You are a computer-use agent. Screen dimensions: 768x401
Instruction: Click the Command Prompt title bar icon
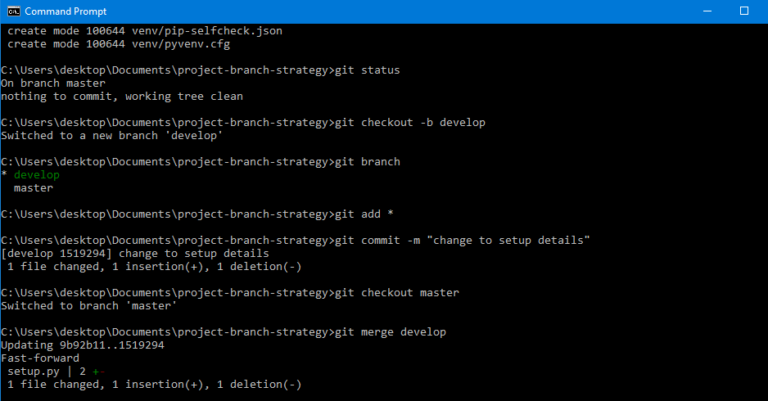[x=12, y=11]
